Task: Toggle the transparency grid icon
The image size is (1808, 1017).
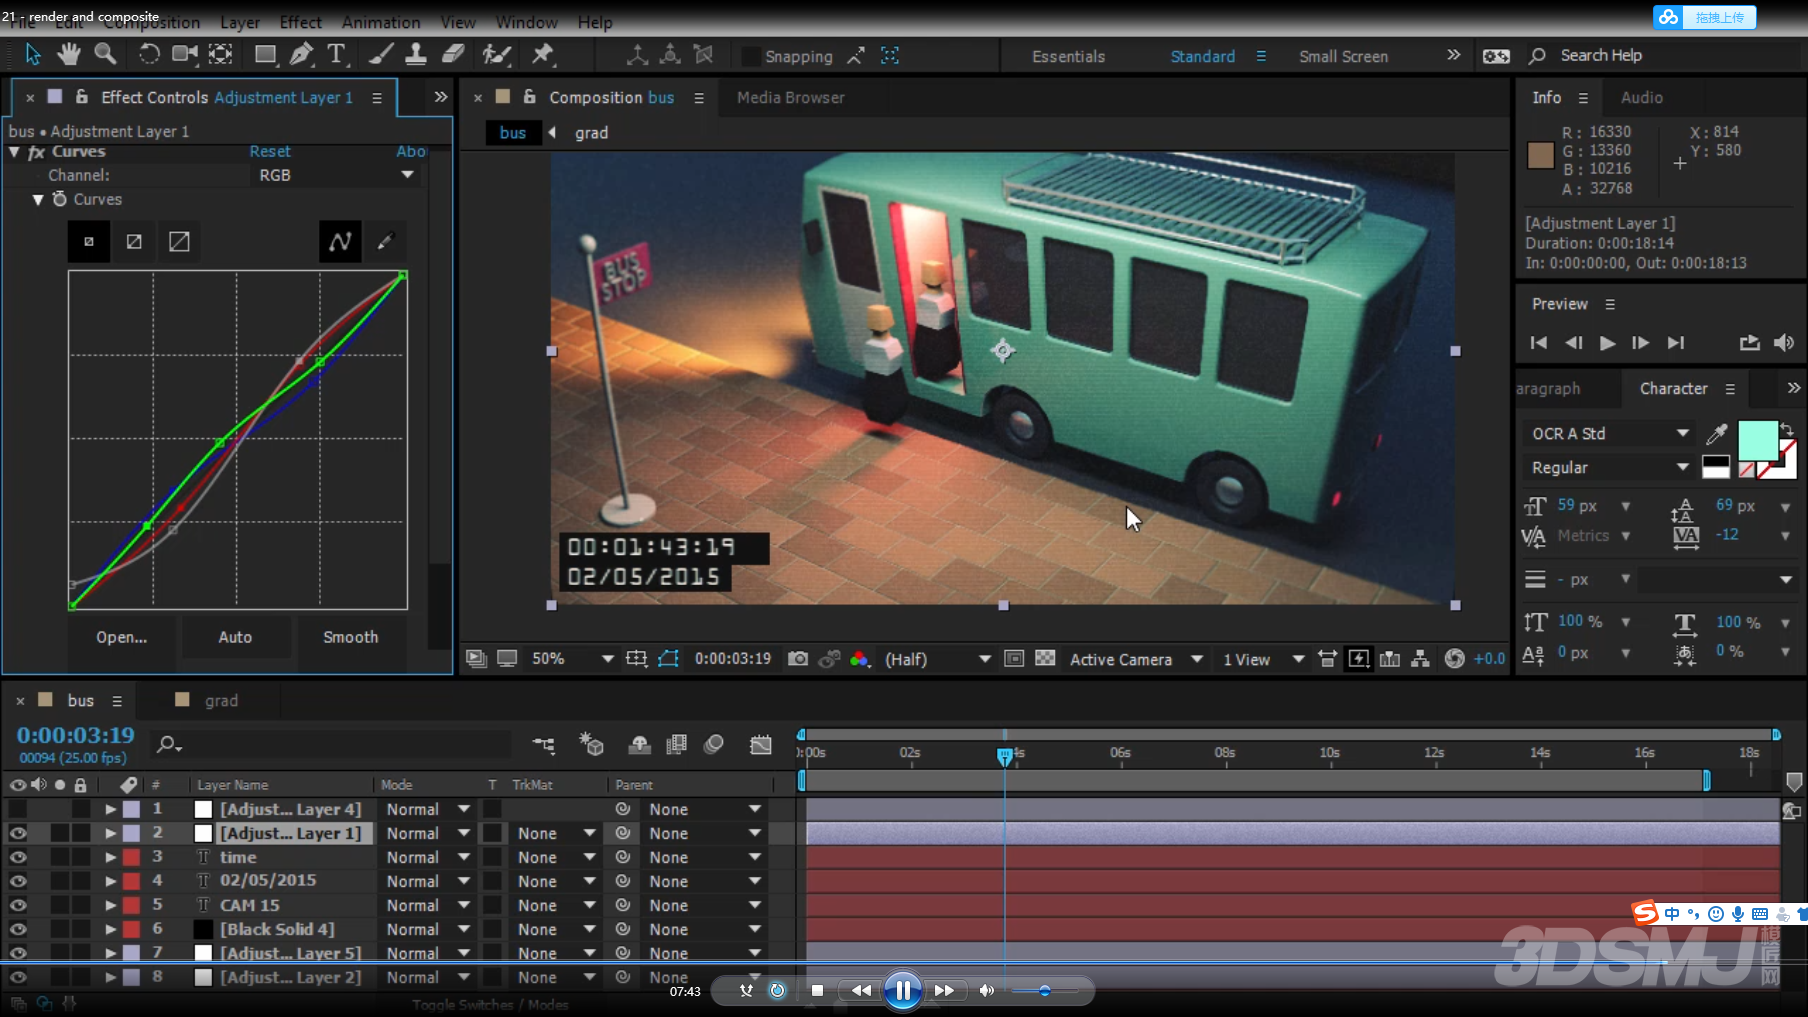Action: coord(1045,658)
